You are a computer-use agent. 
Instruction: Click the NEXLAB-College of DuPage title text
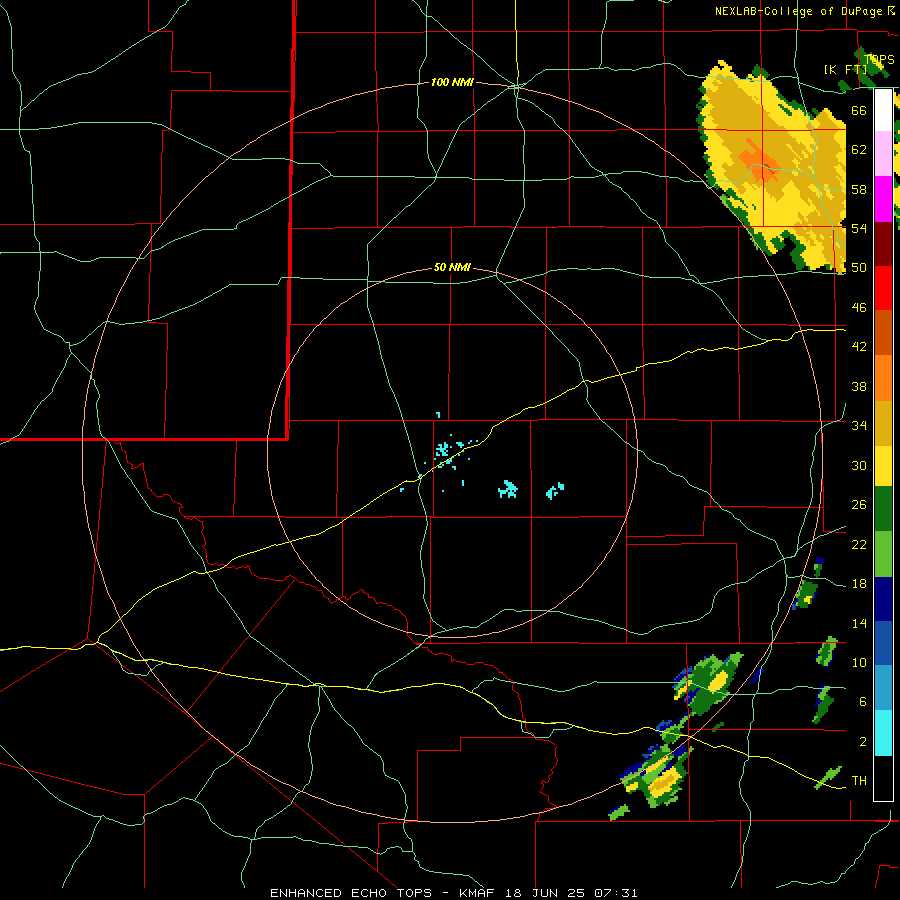pos(798,11)
